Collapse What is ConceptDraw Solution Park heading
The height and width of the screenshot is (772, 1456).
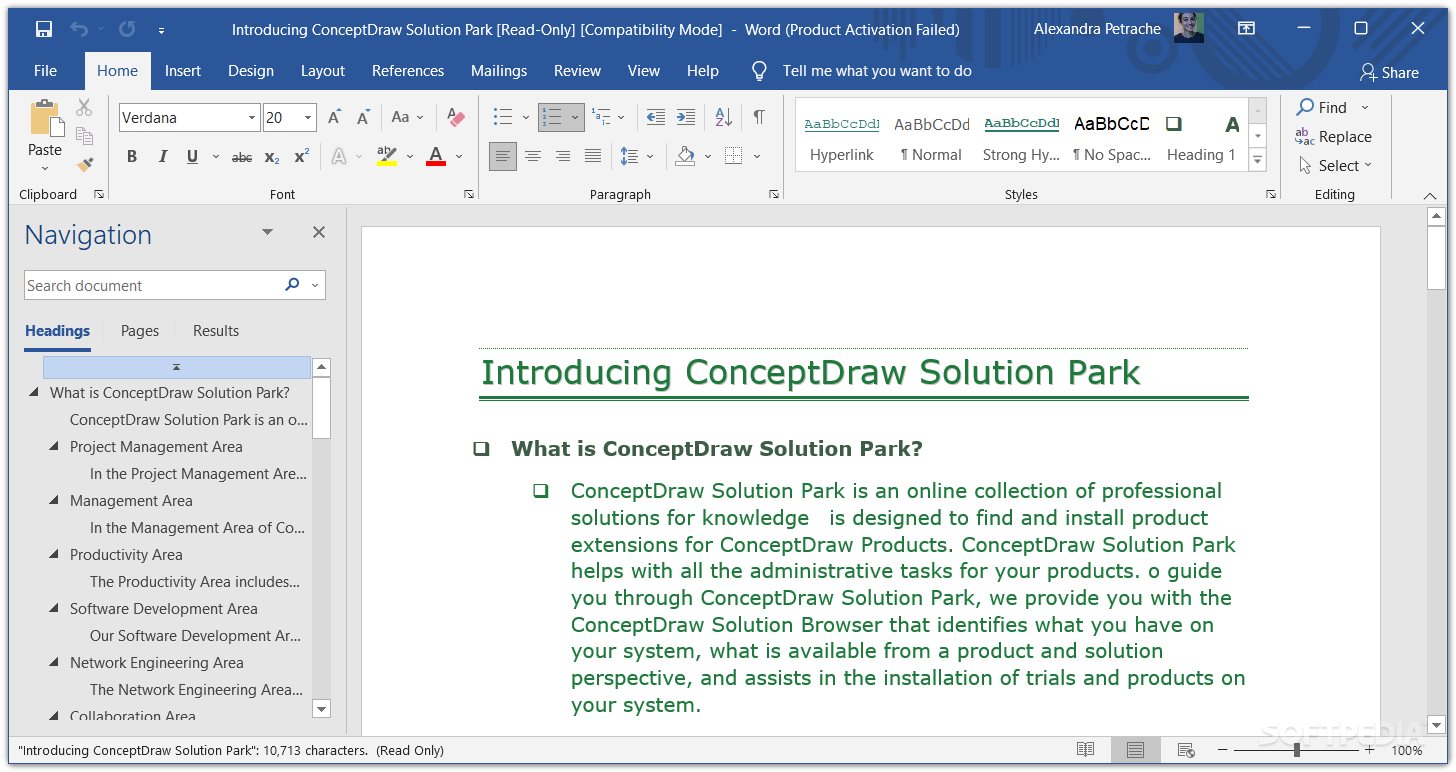(35, 392)
